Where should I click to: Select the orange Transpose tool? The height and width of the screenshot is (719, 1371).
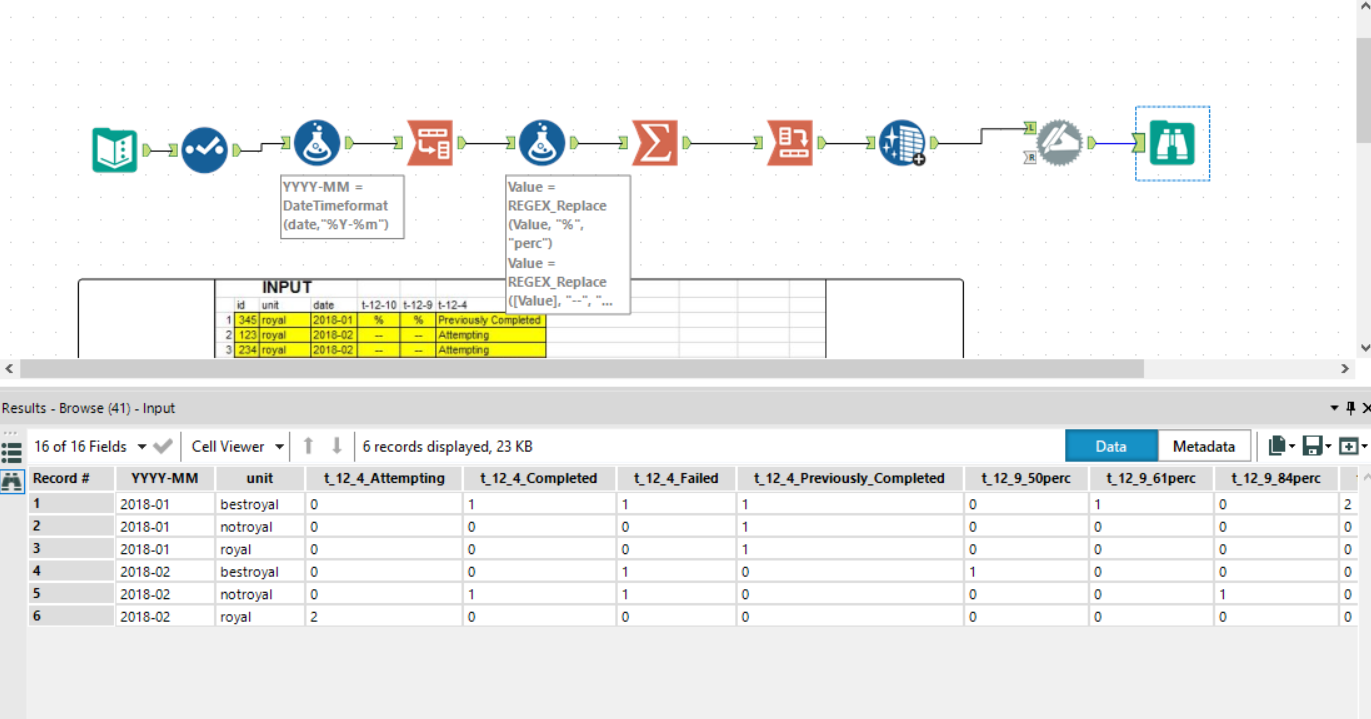click(428, 143)
